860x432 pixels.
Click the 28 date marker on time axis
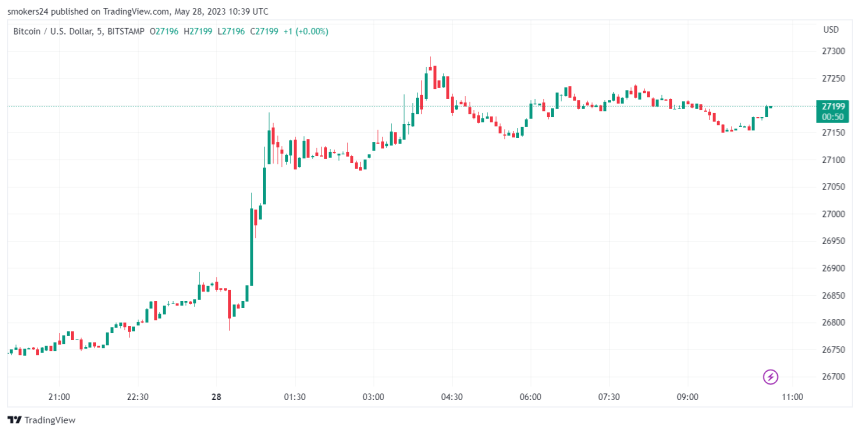[x=216, y=397]
